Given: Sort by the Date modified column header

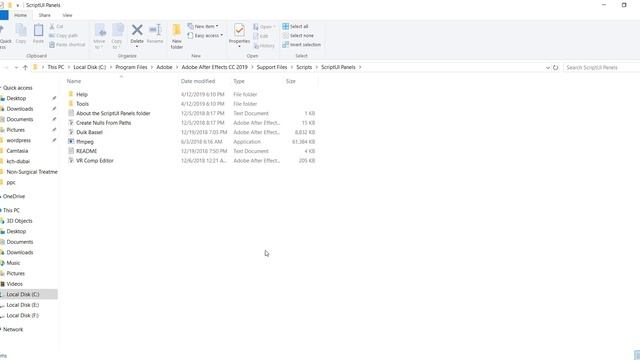Looking at the screenshot, I should 198,81.
